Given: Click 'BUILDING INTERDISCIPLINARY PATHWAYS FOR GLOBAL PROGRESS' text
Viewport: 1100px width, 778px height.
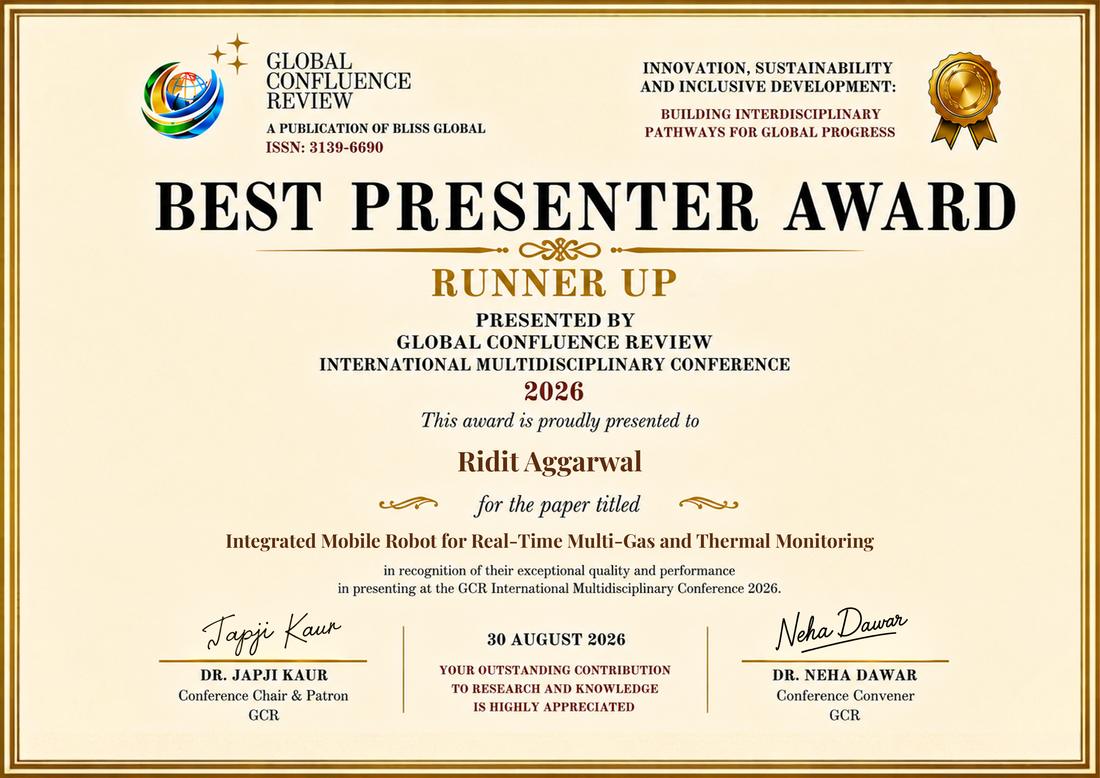Looking at the screenshot, I should (770, 123).
